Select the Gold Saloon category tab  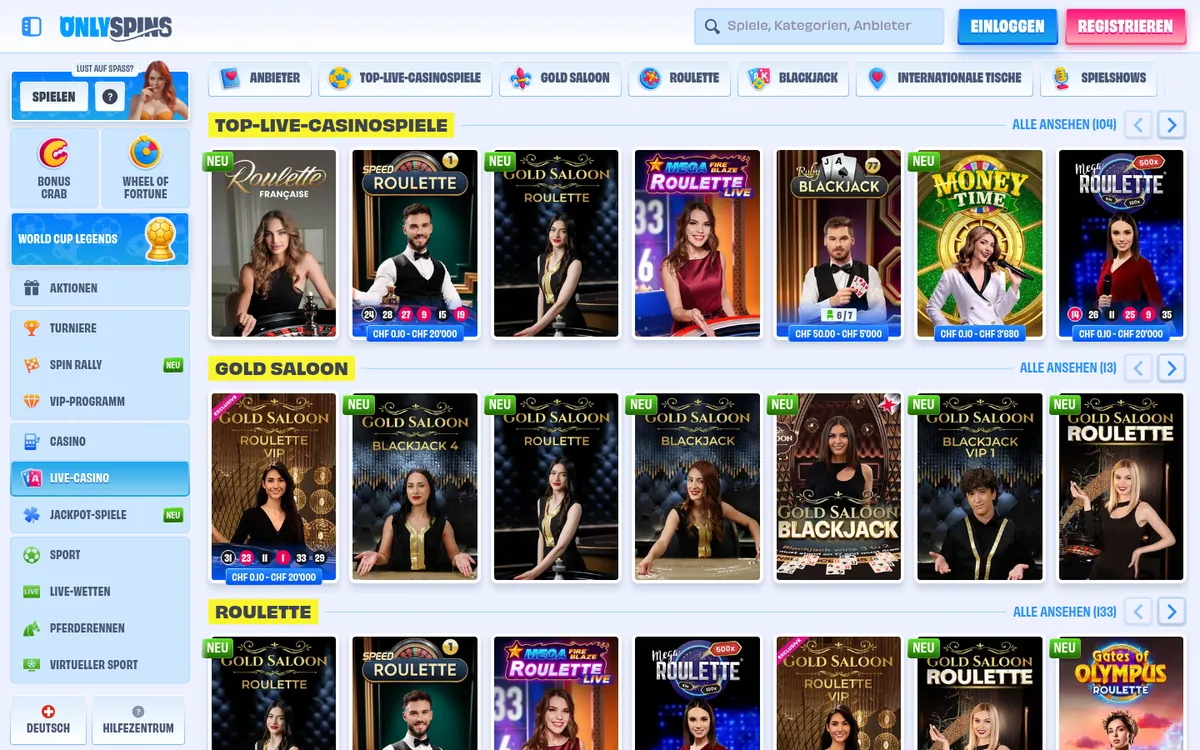560,78
